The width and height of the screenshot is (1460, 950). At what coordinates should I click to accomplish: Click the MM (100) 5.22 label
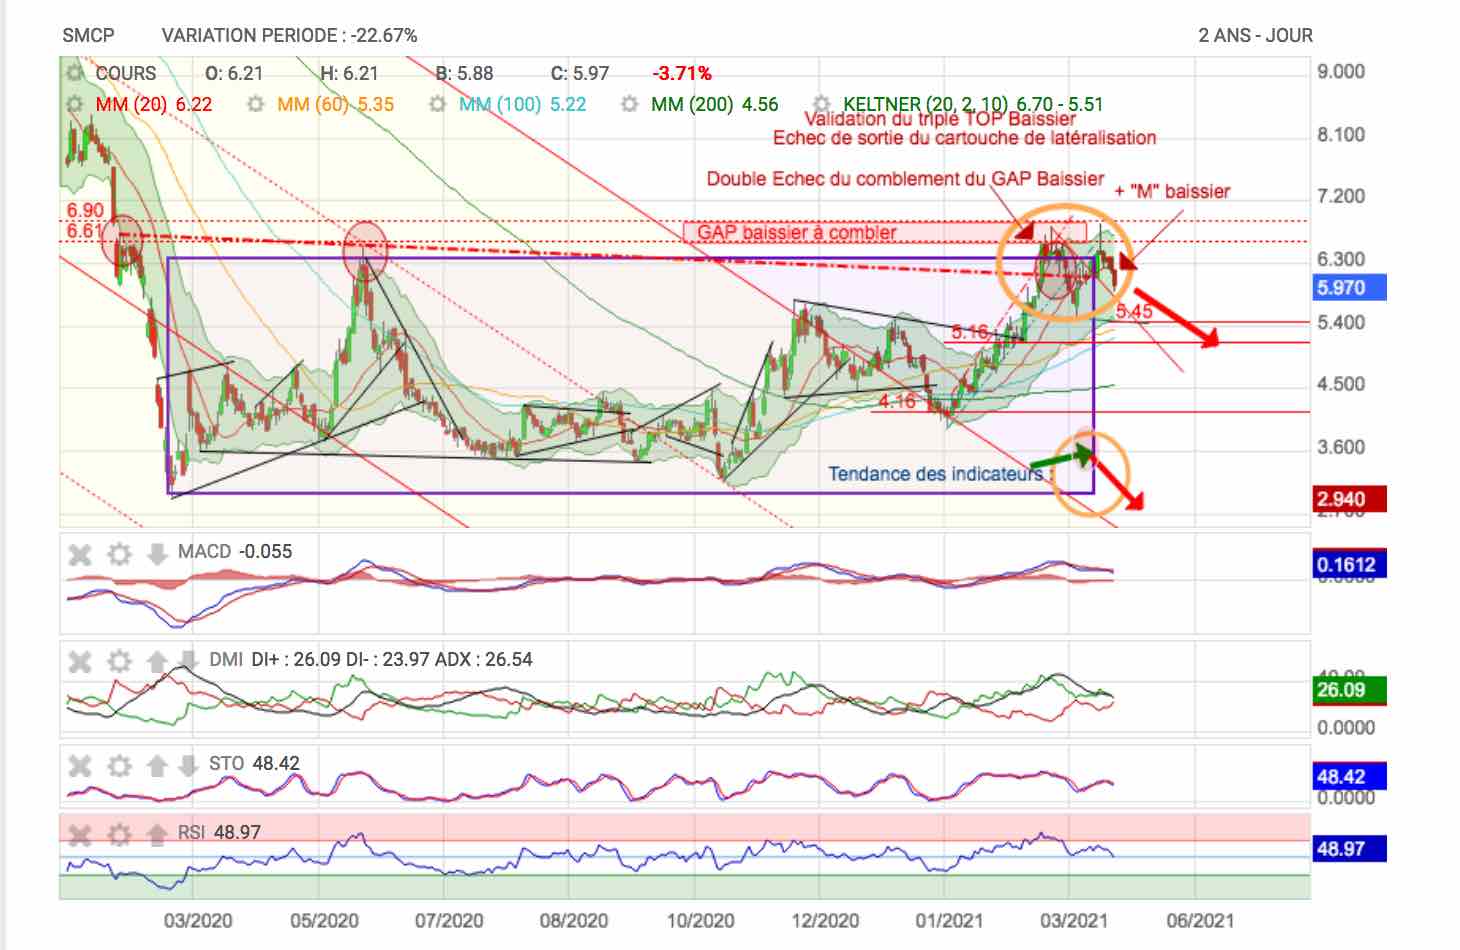tap(523, 104)
